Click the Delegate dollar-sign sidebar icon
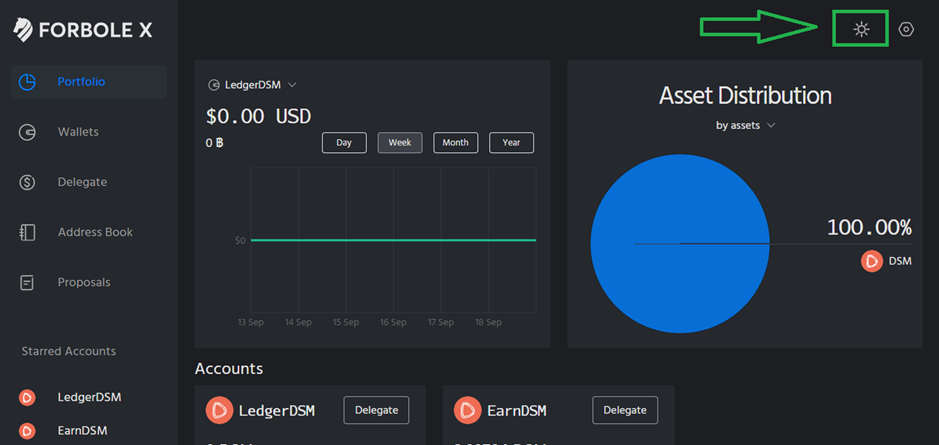This screenshot has height=445, width=939. coord(27,182)
